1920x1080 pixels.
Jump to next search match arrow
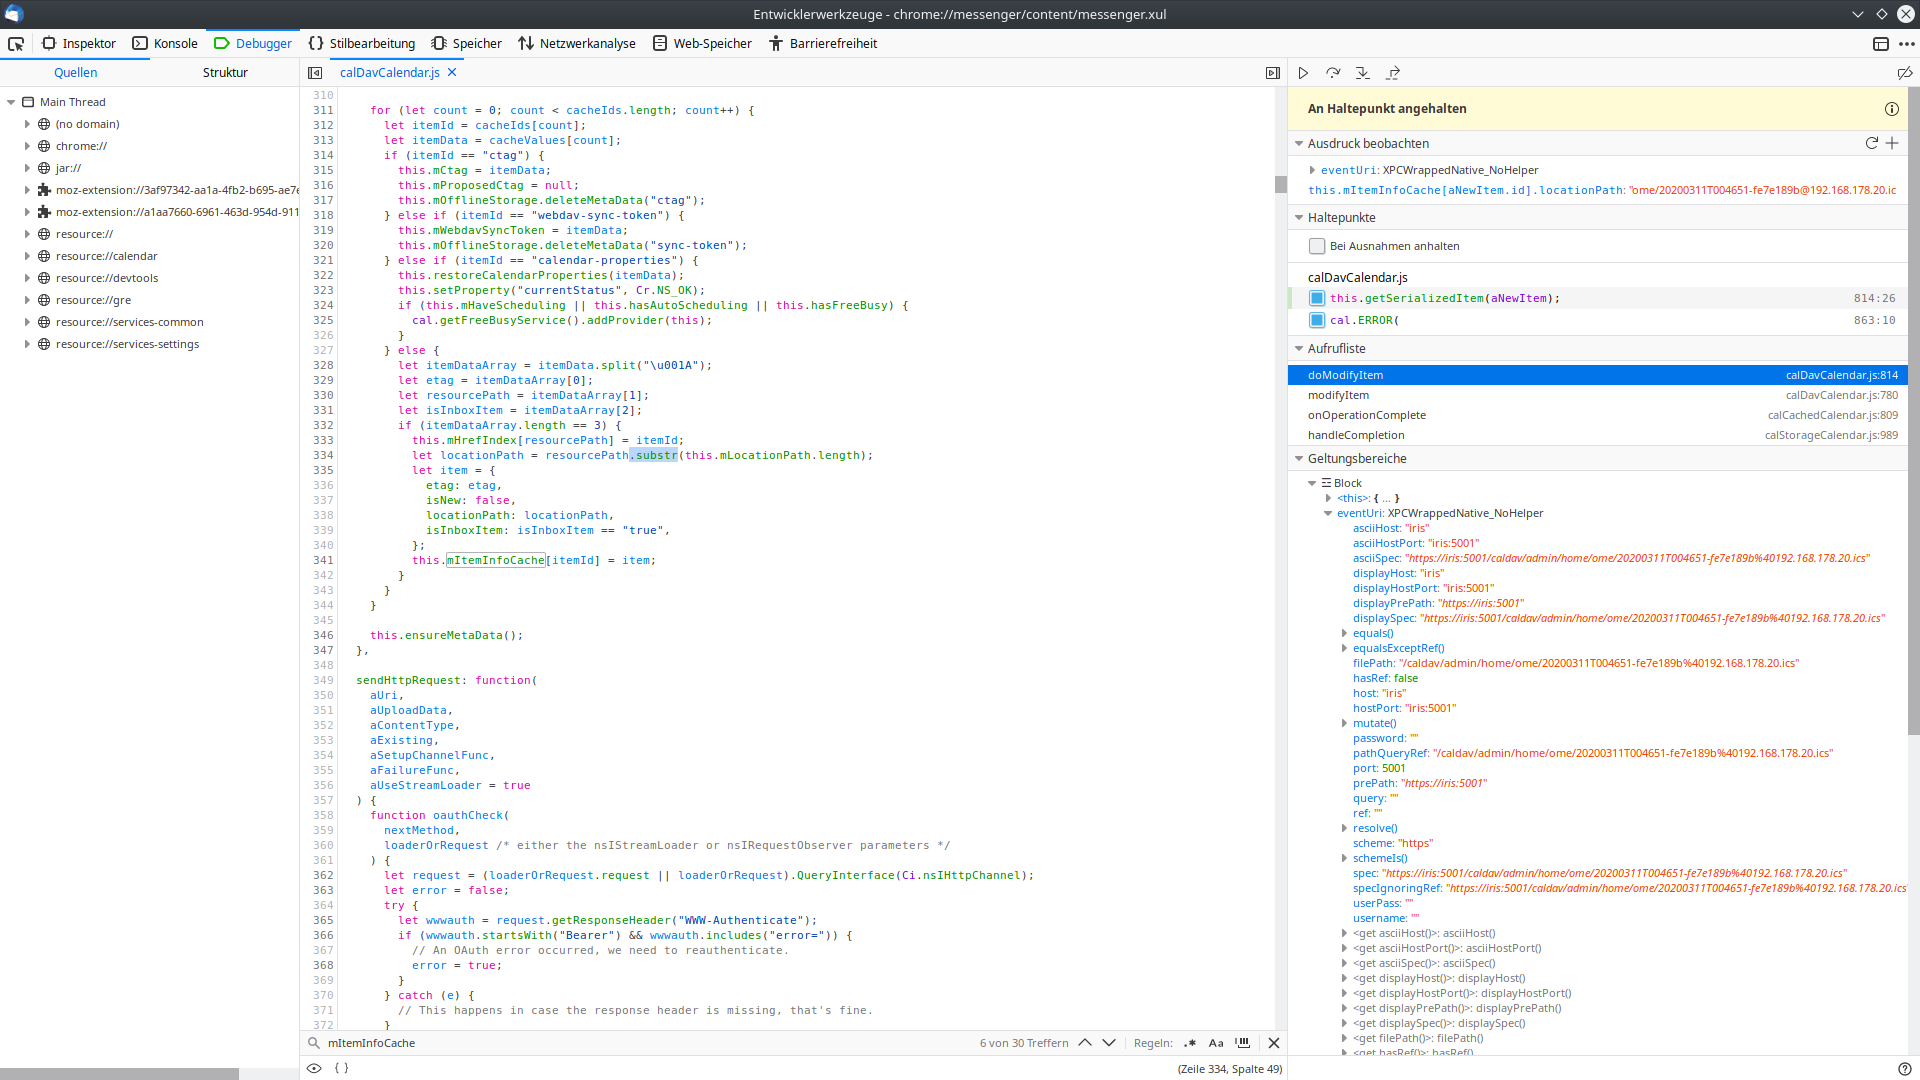pos(1109,1043)
